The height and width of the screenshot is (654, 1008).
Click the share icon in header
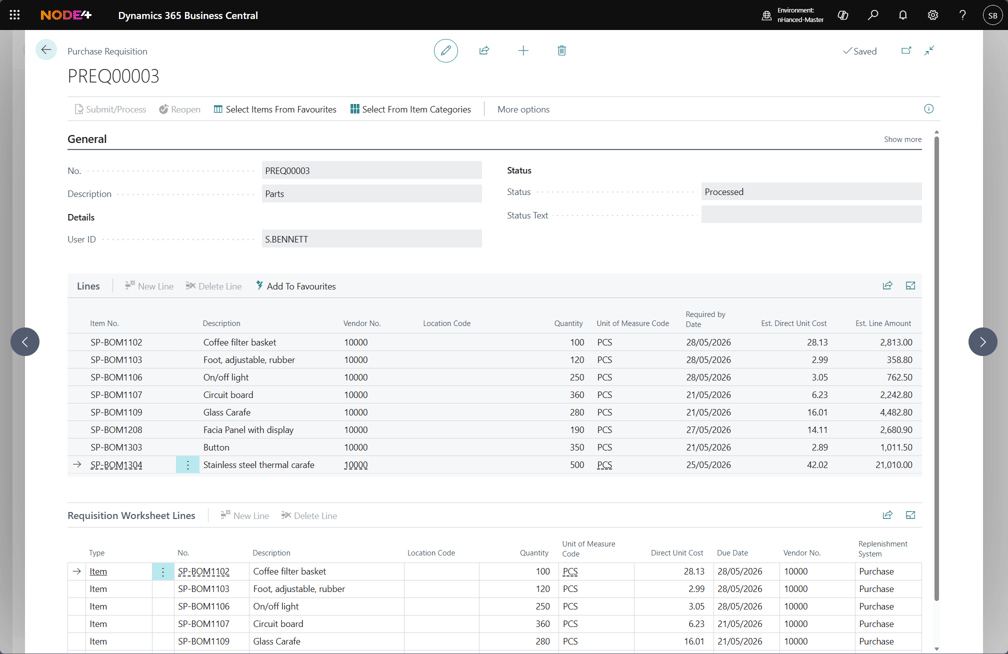pyautogui.click(x=484, y=51)
